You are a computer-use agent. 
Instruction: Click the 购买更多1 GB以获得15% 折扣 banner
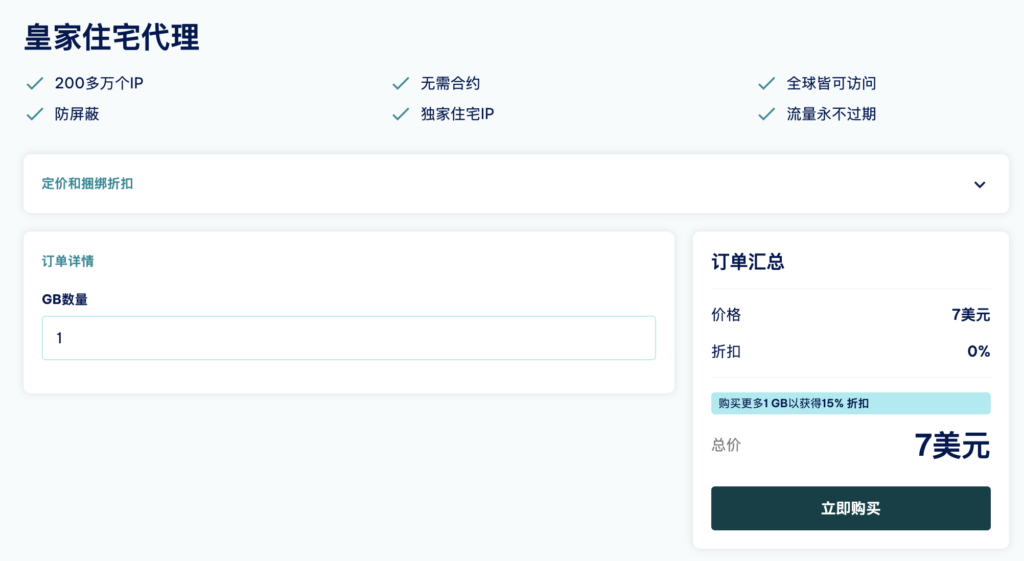pos(850,403)
